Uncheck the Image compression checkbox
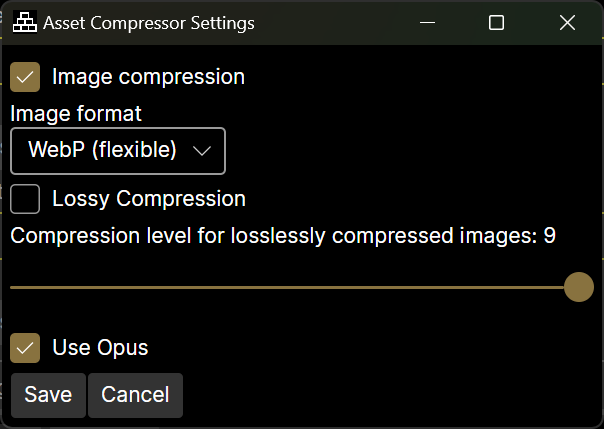This screenshot has height=429, width=604. (x=25, y=77)
